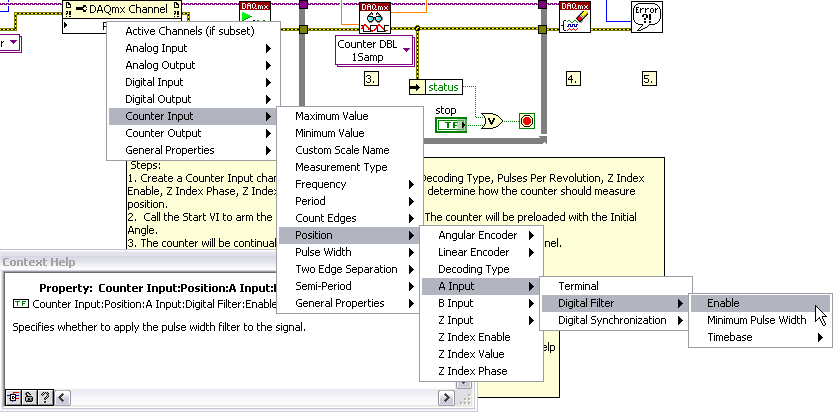Screen dimensions: 833x413
Task: Open the Counter DBL 1Samp selector
Action: [x=375, y=51]
